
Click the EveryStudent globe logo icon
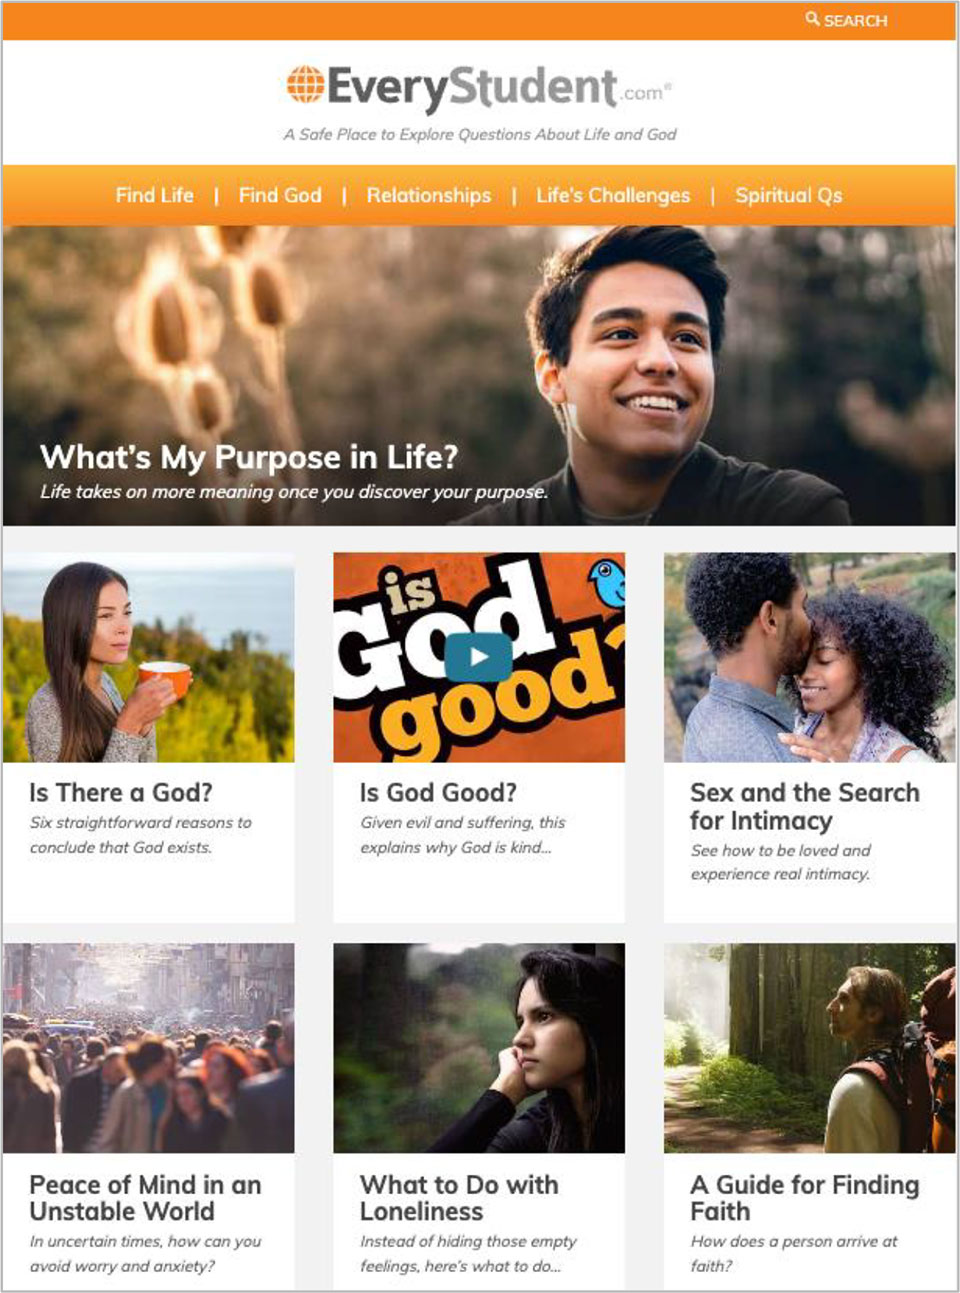click(x=305, y=85)
